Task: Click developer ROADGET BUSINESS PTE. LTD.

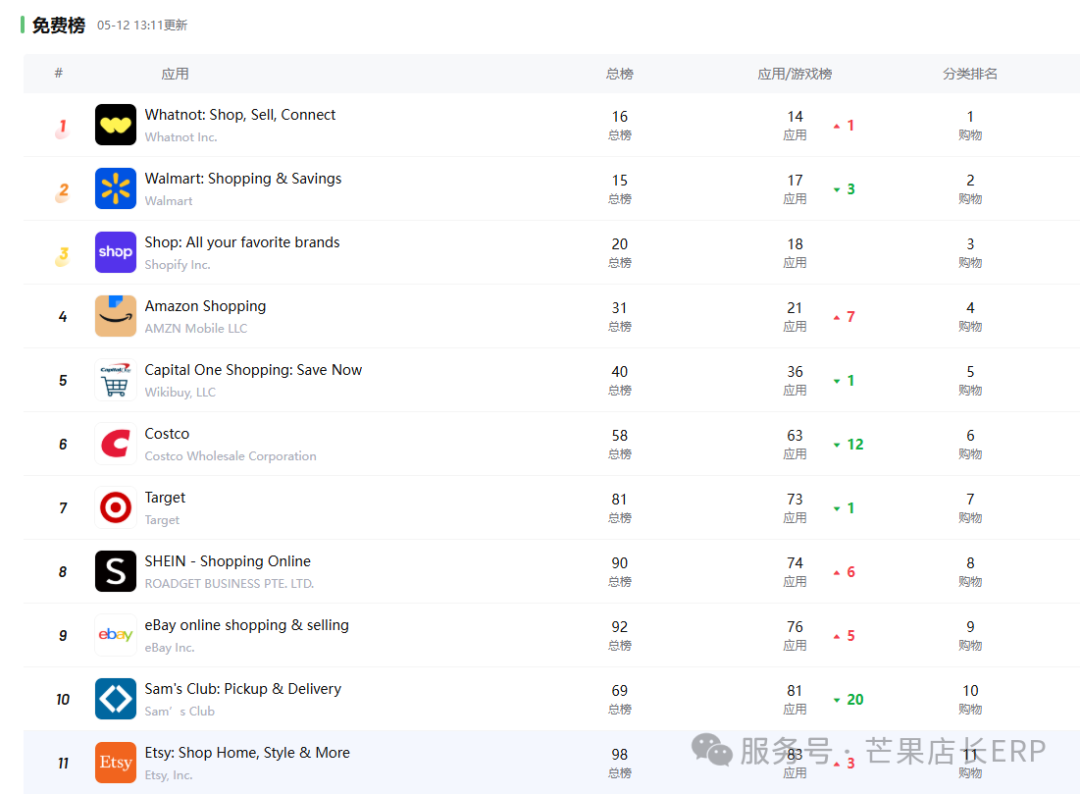Action: pos(229,584)
